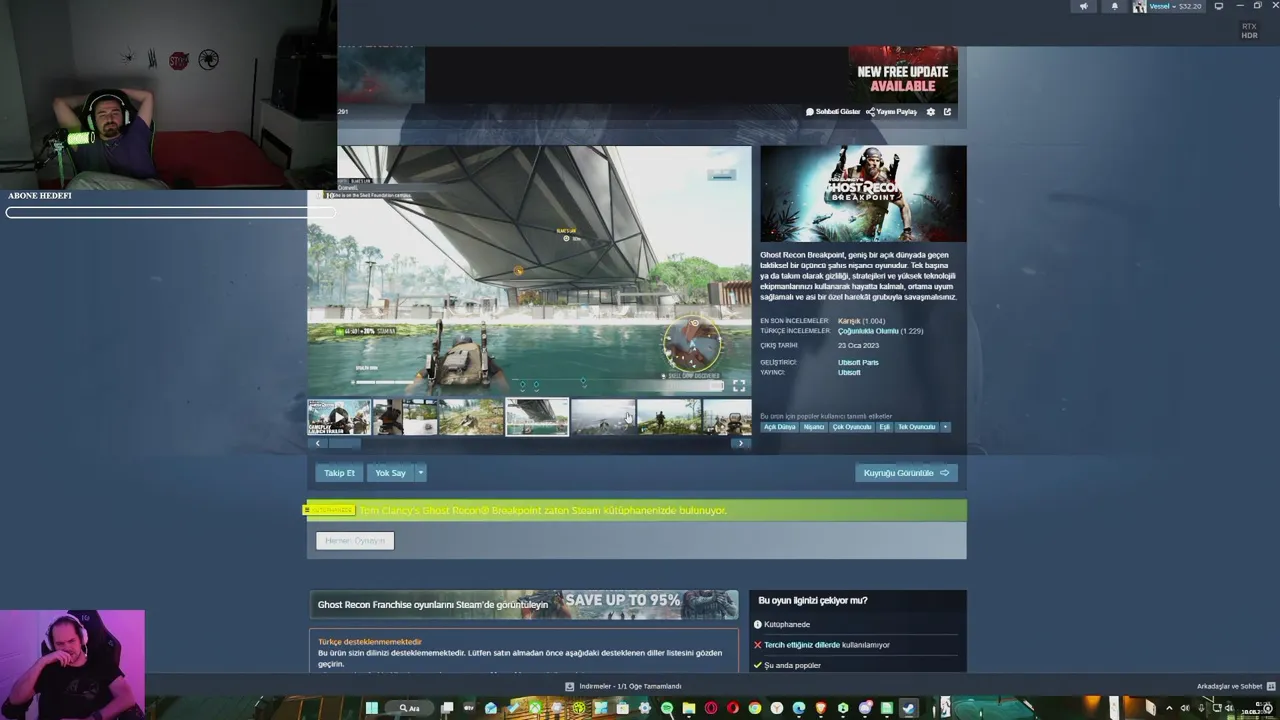The image size is (1280, 720).
Task: Click the Hemen Oynayın button
Action: click(x=355, y=541)
